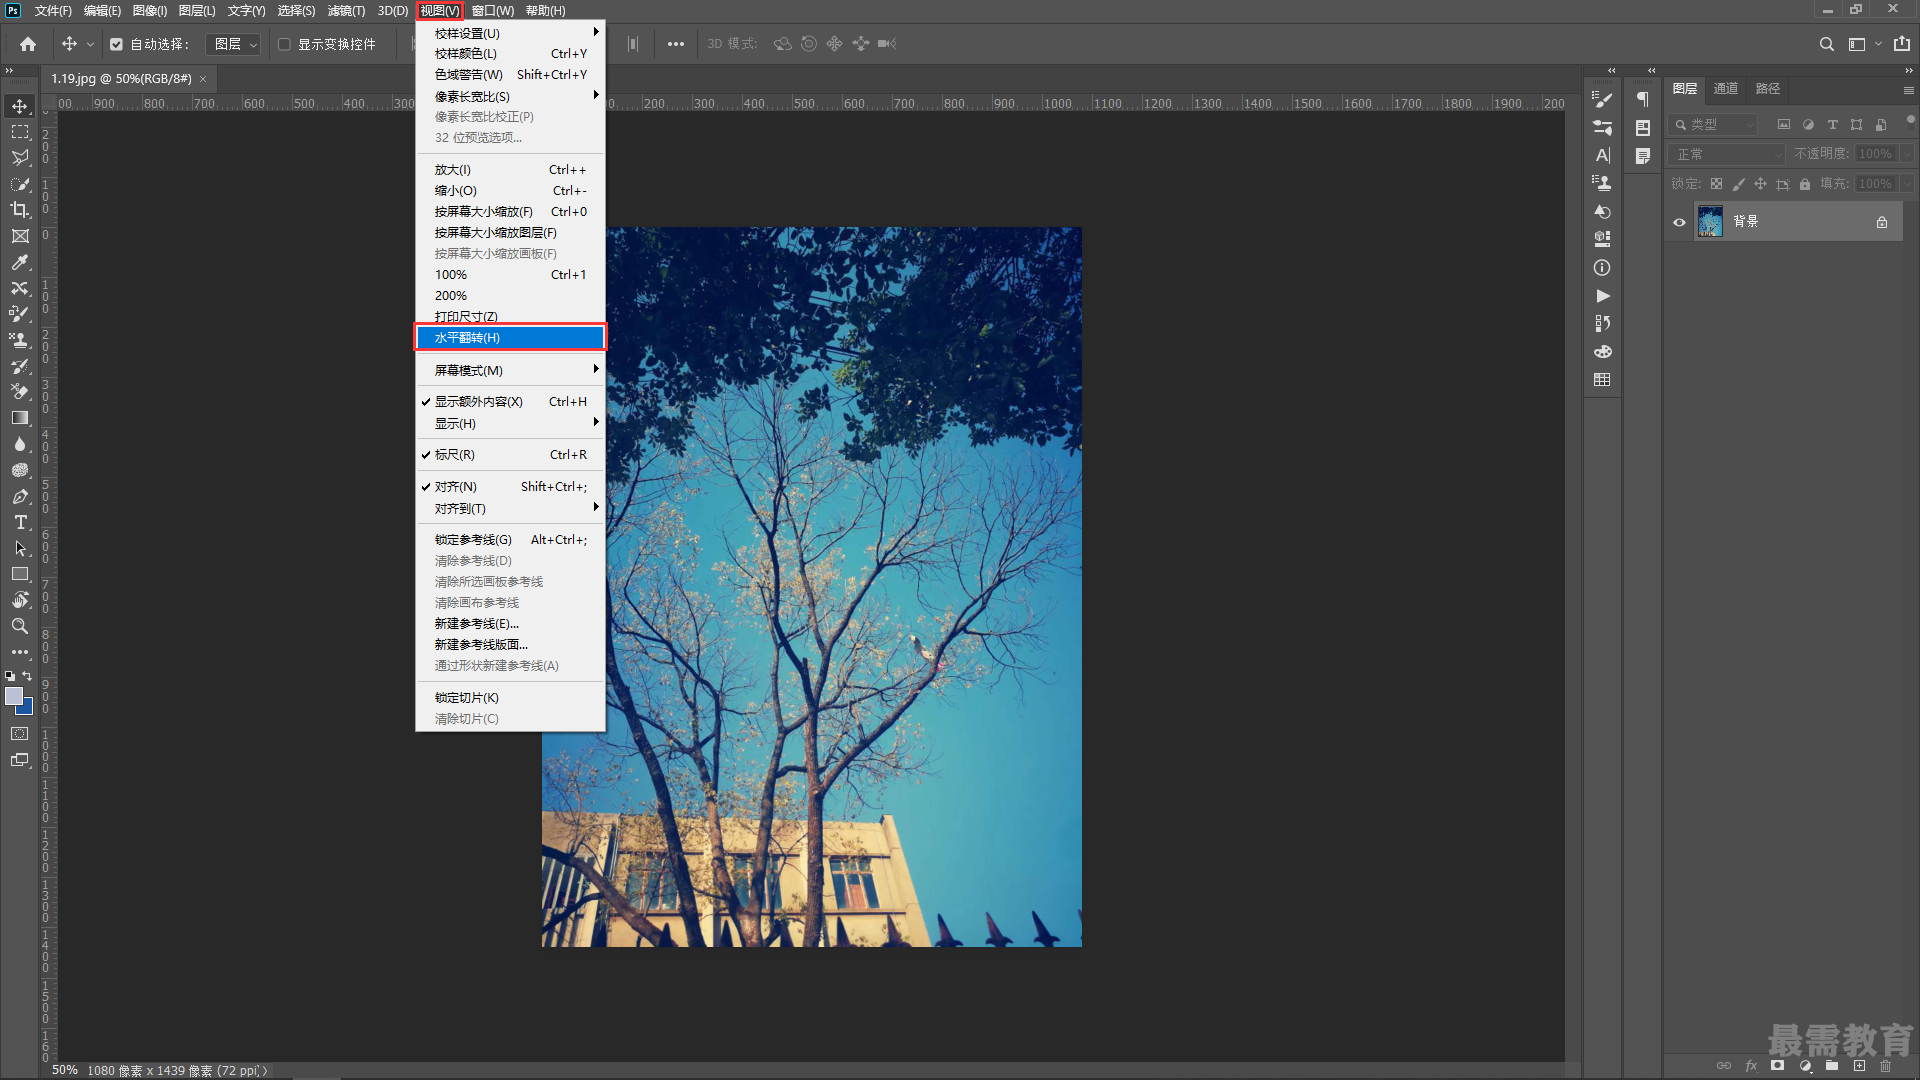The width and height of the screenshot is (1920, 1080).
Task: Select the Frame tool
Action: click(x=20, y=236)
